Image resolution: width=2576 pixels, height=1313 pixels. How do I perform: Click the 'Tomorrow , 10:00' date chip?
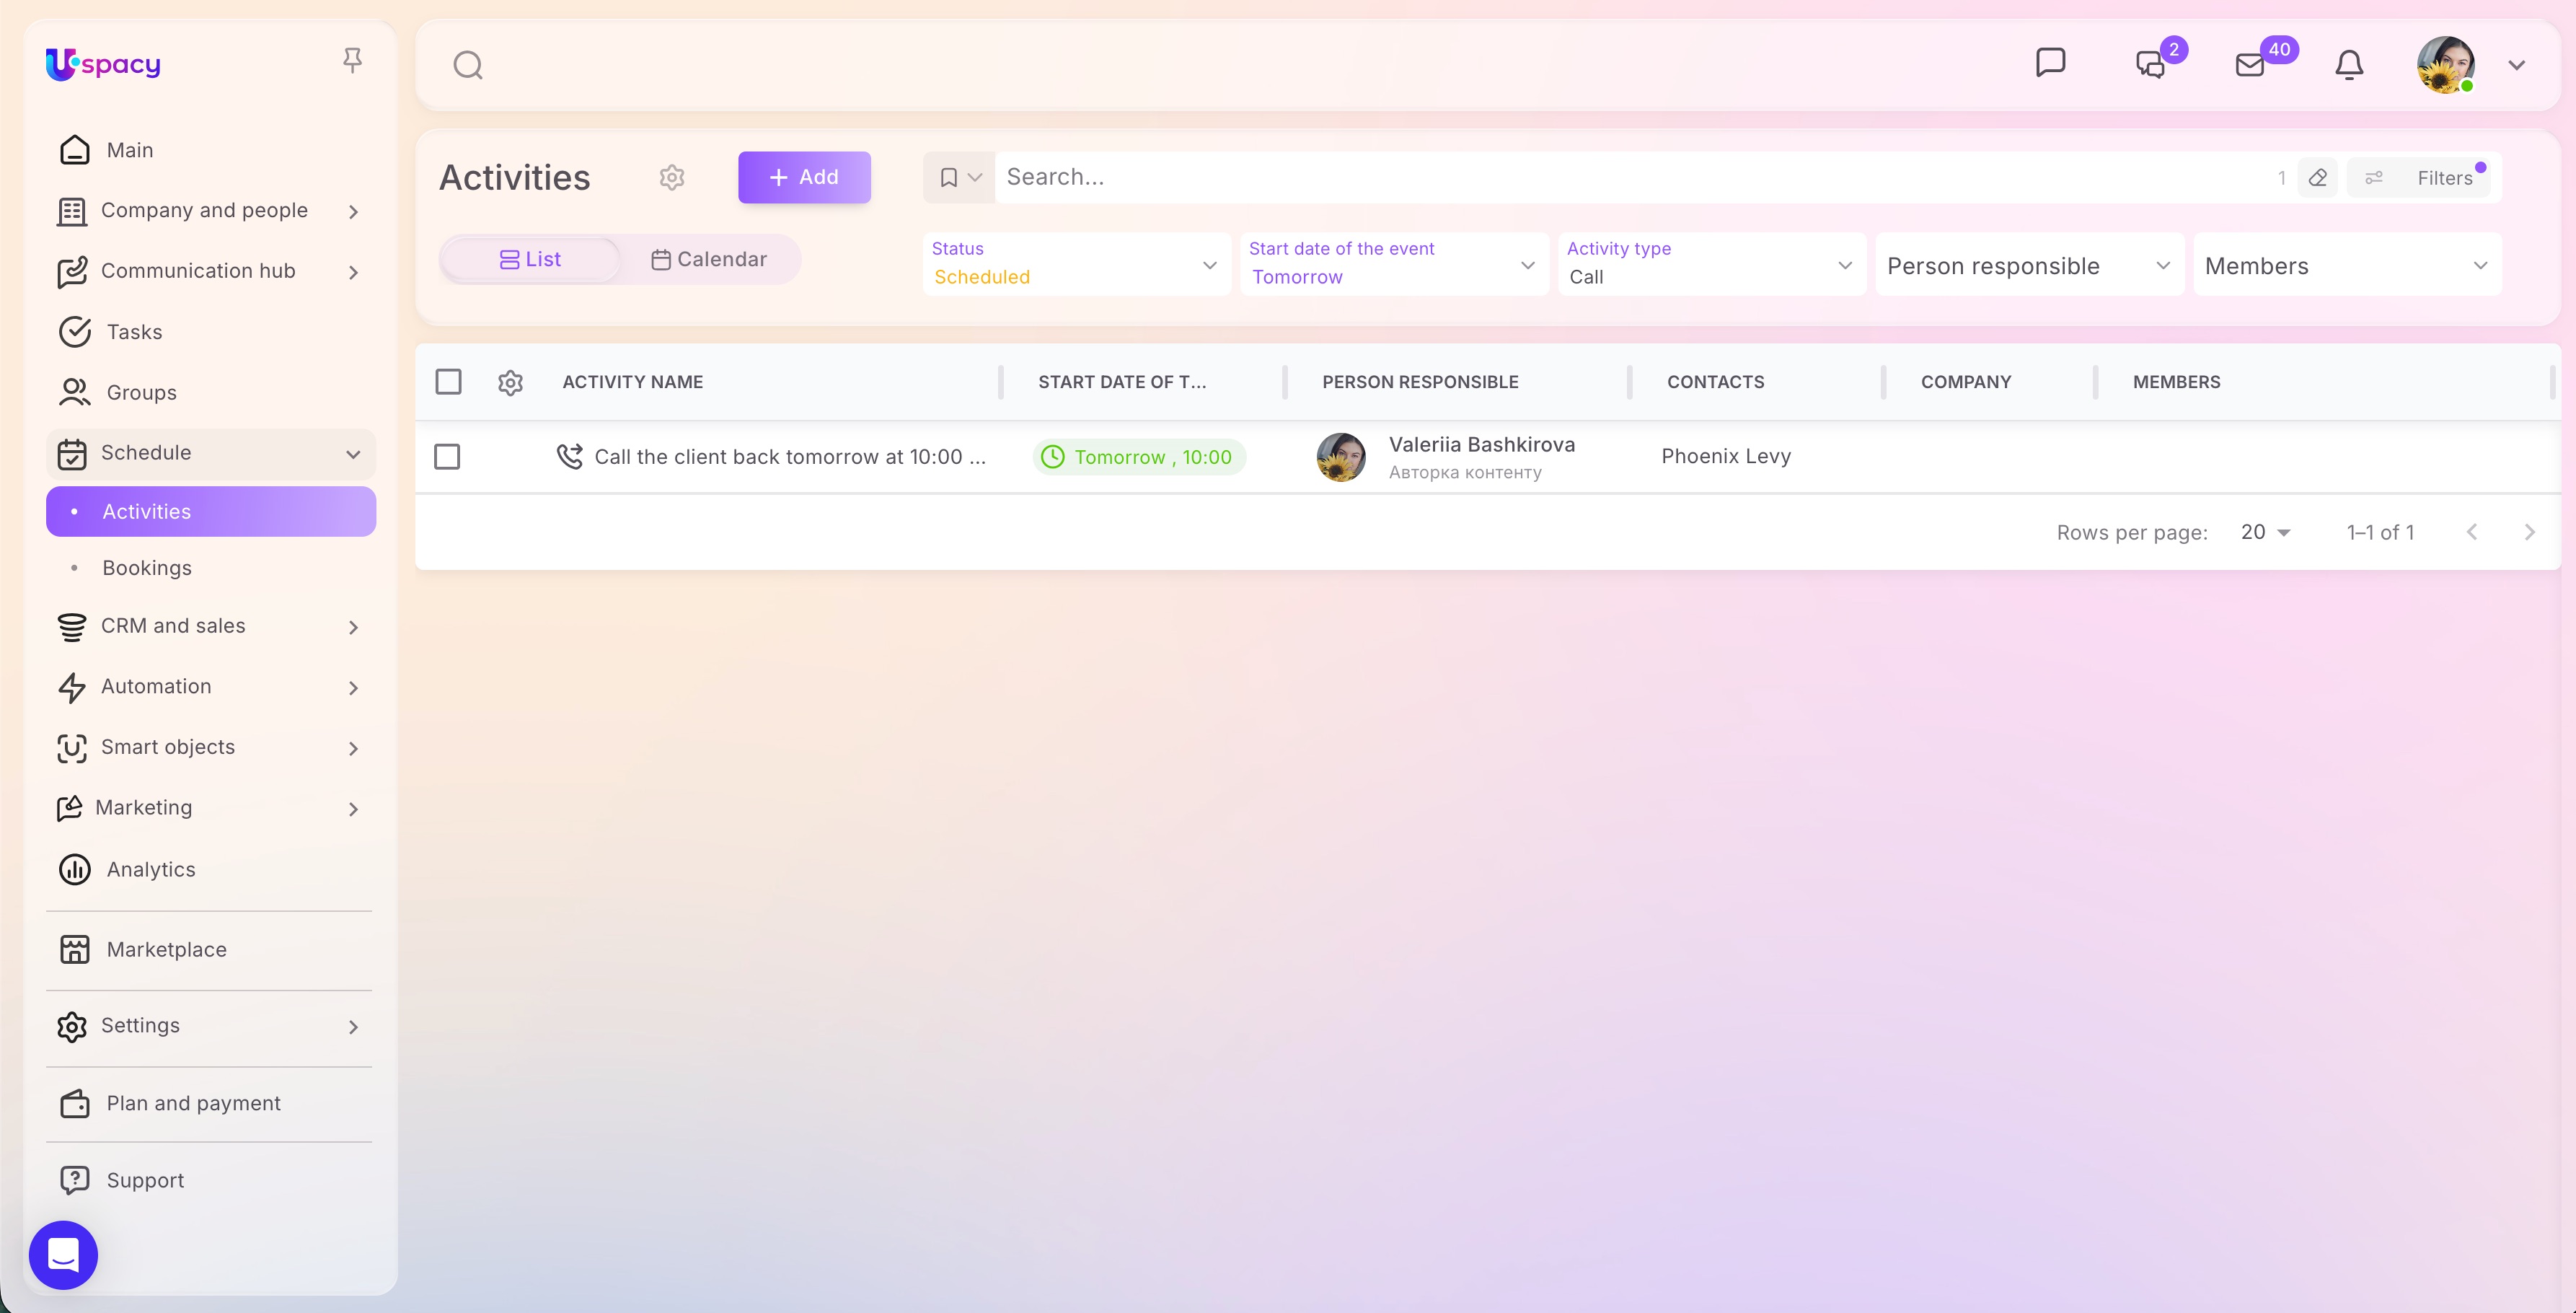1139,457
